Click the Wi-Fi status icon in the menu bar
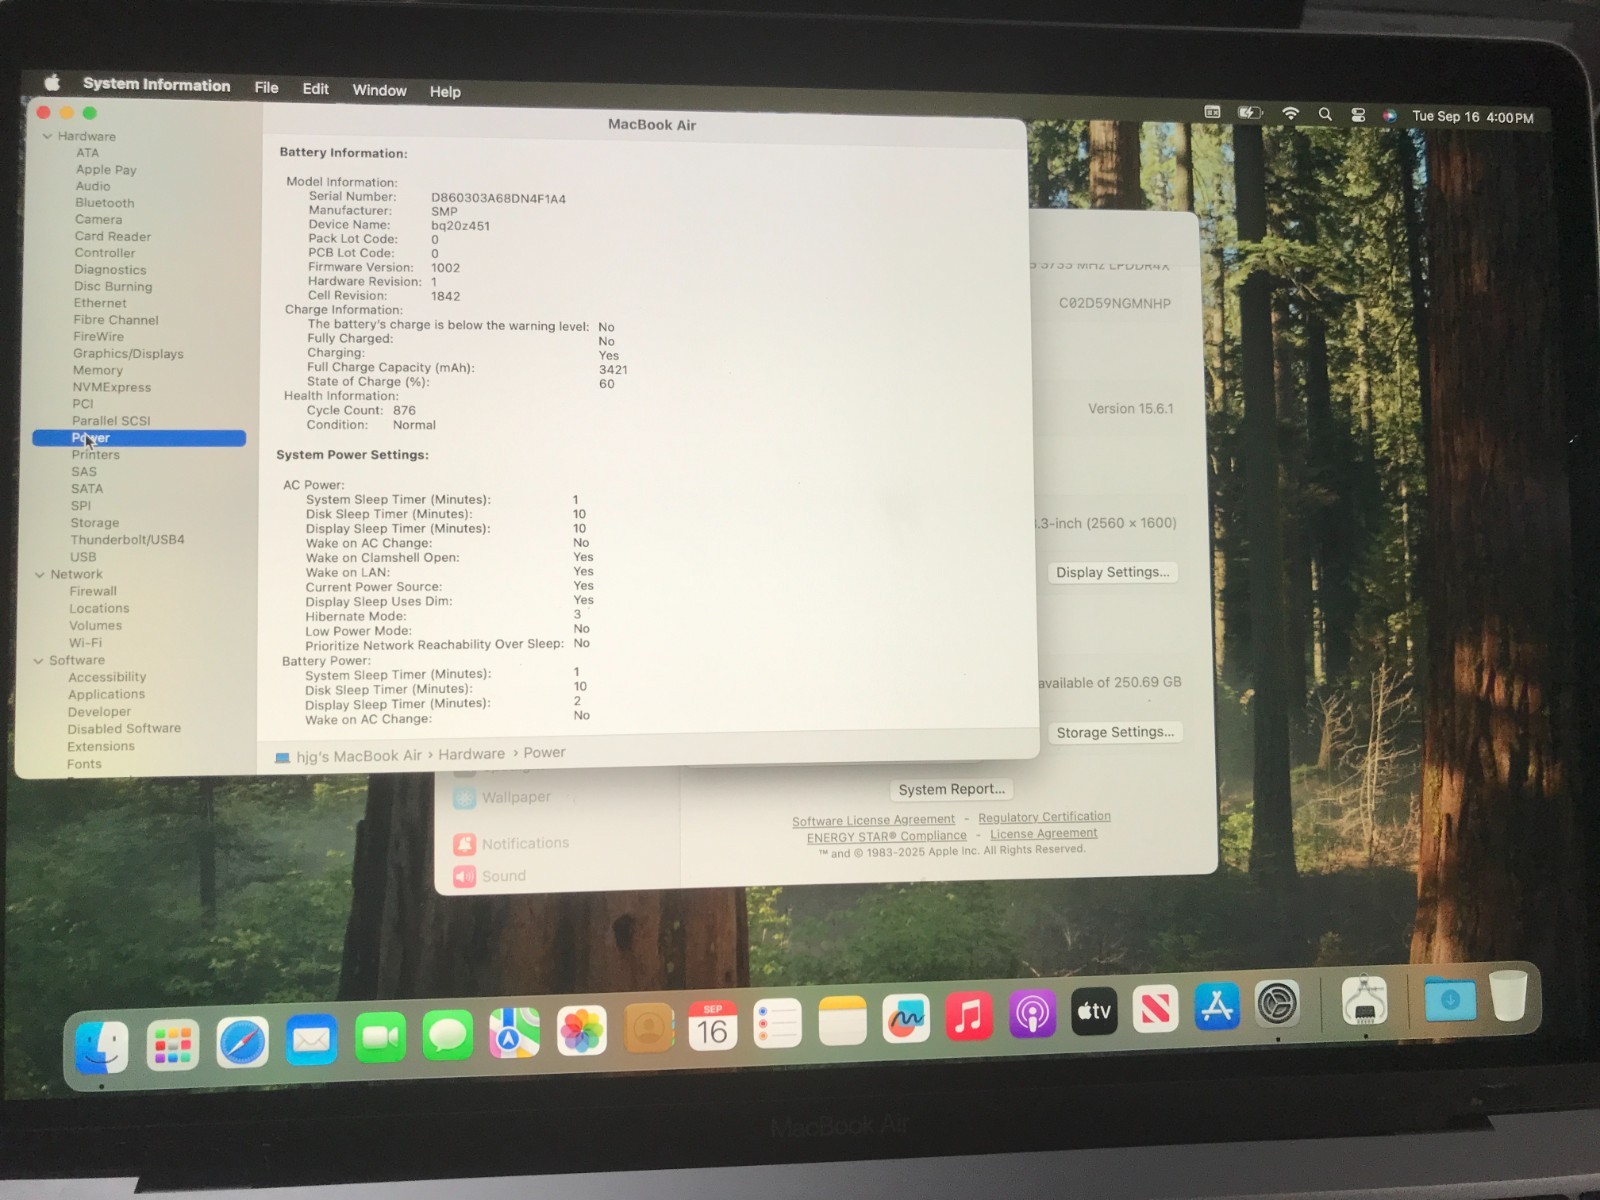The image size is (1600, 1200). click(x=1291, y=114)
